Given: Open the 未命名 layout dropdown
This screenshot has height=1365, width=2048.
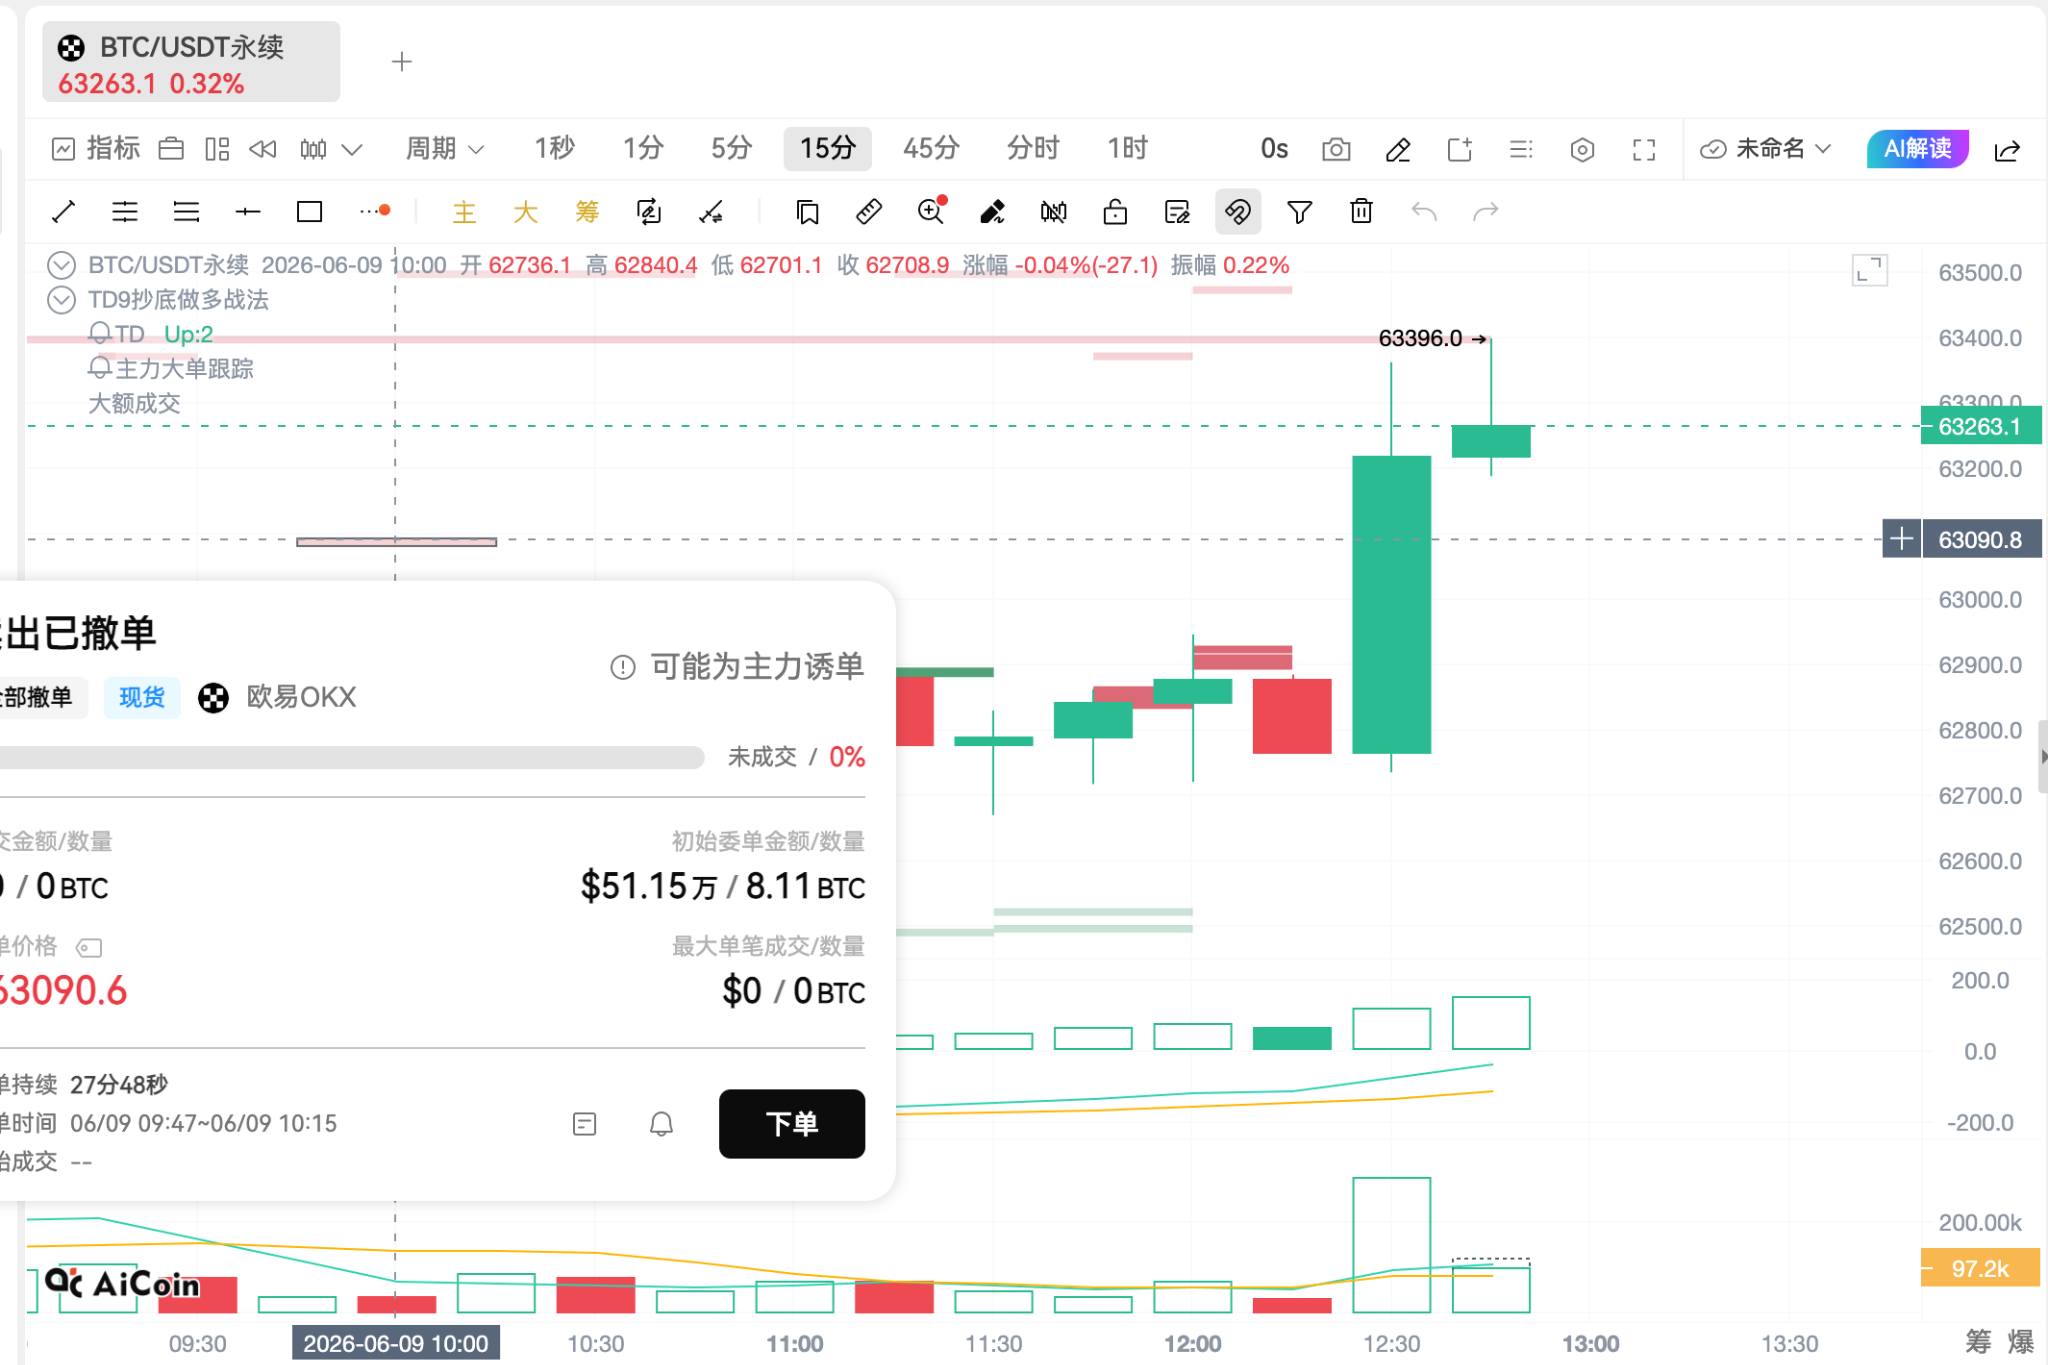Looking at the screenshot, I should [x=1766, y=149].
